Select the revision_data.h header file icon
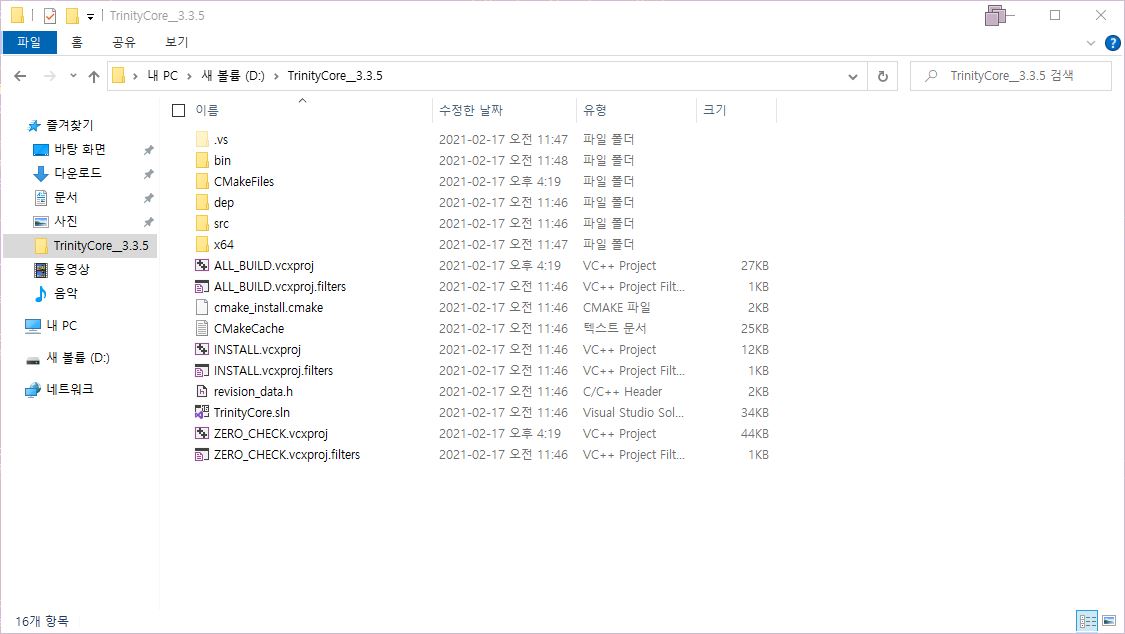The width and height of the screenshot is (1125, 634). pos(202,392)
